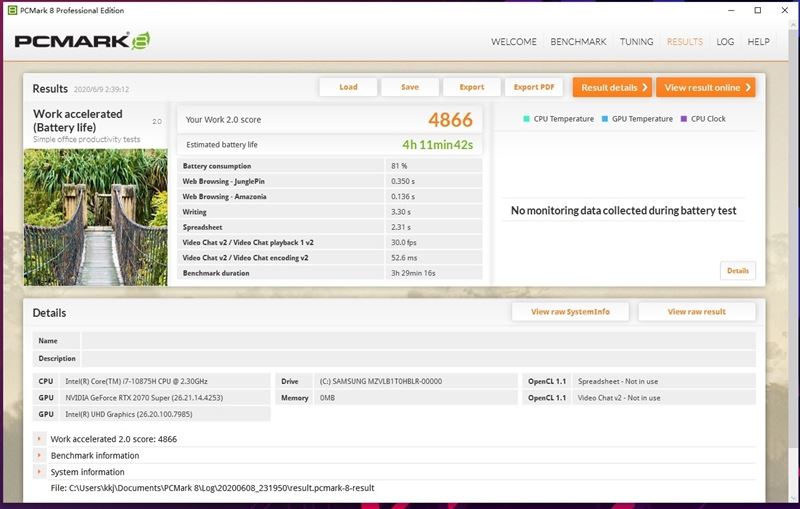Click the Description input field
Screen dimensions: 800x509
tap(418, 359)
